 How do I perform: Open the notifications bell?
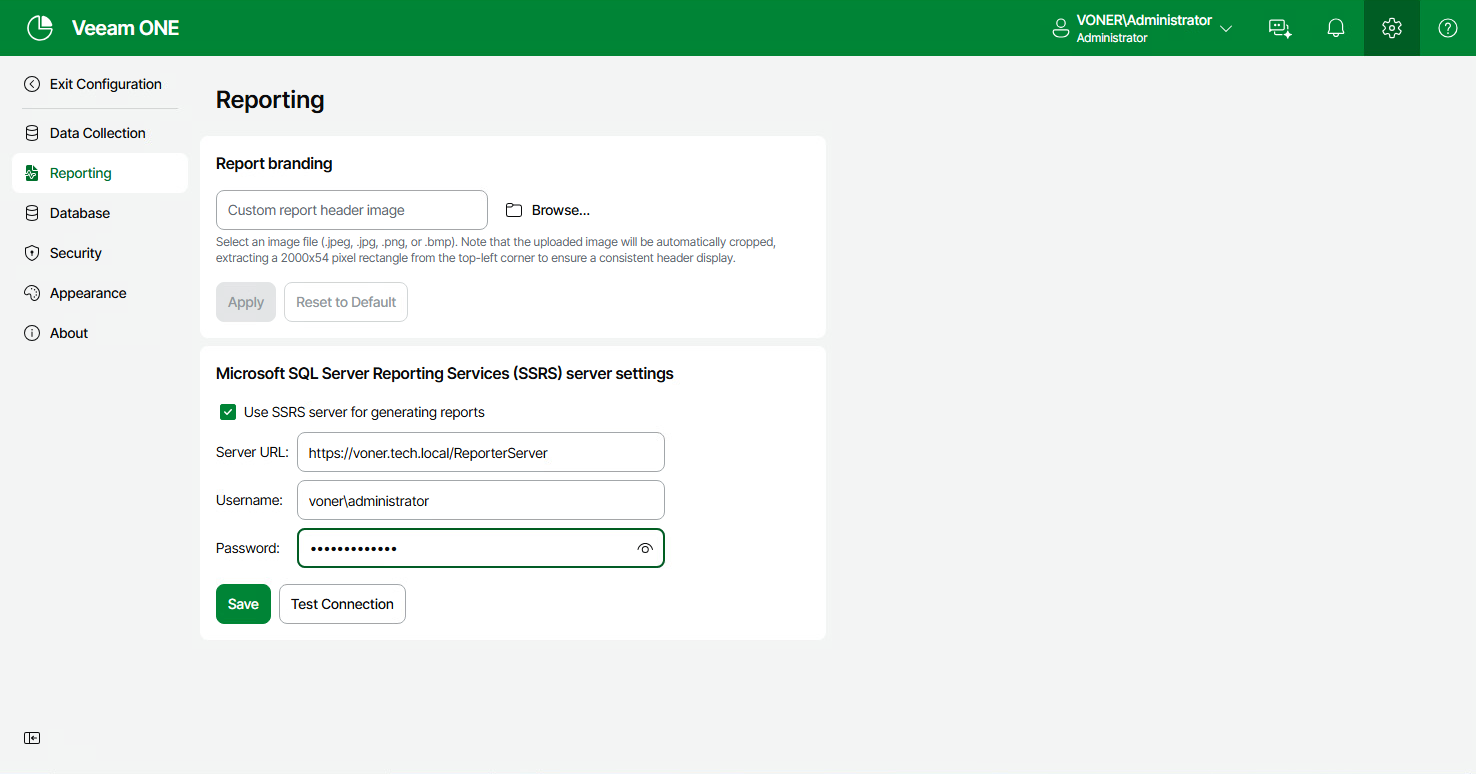1336,28
